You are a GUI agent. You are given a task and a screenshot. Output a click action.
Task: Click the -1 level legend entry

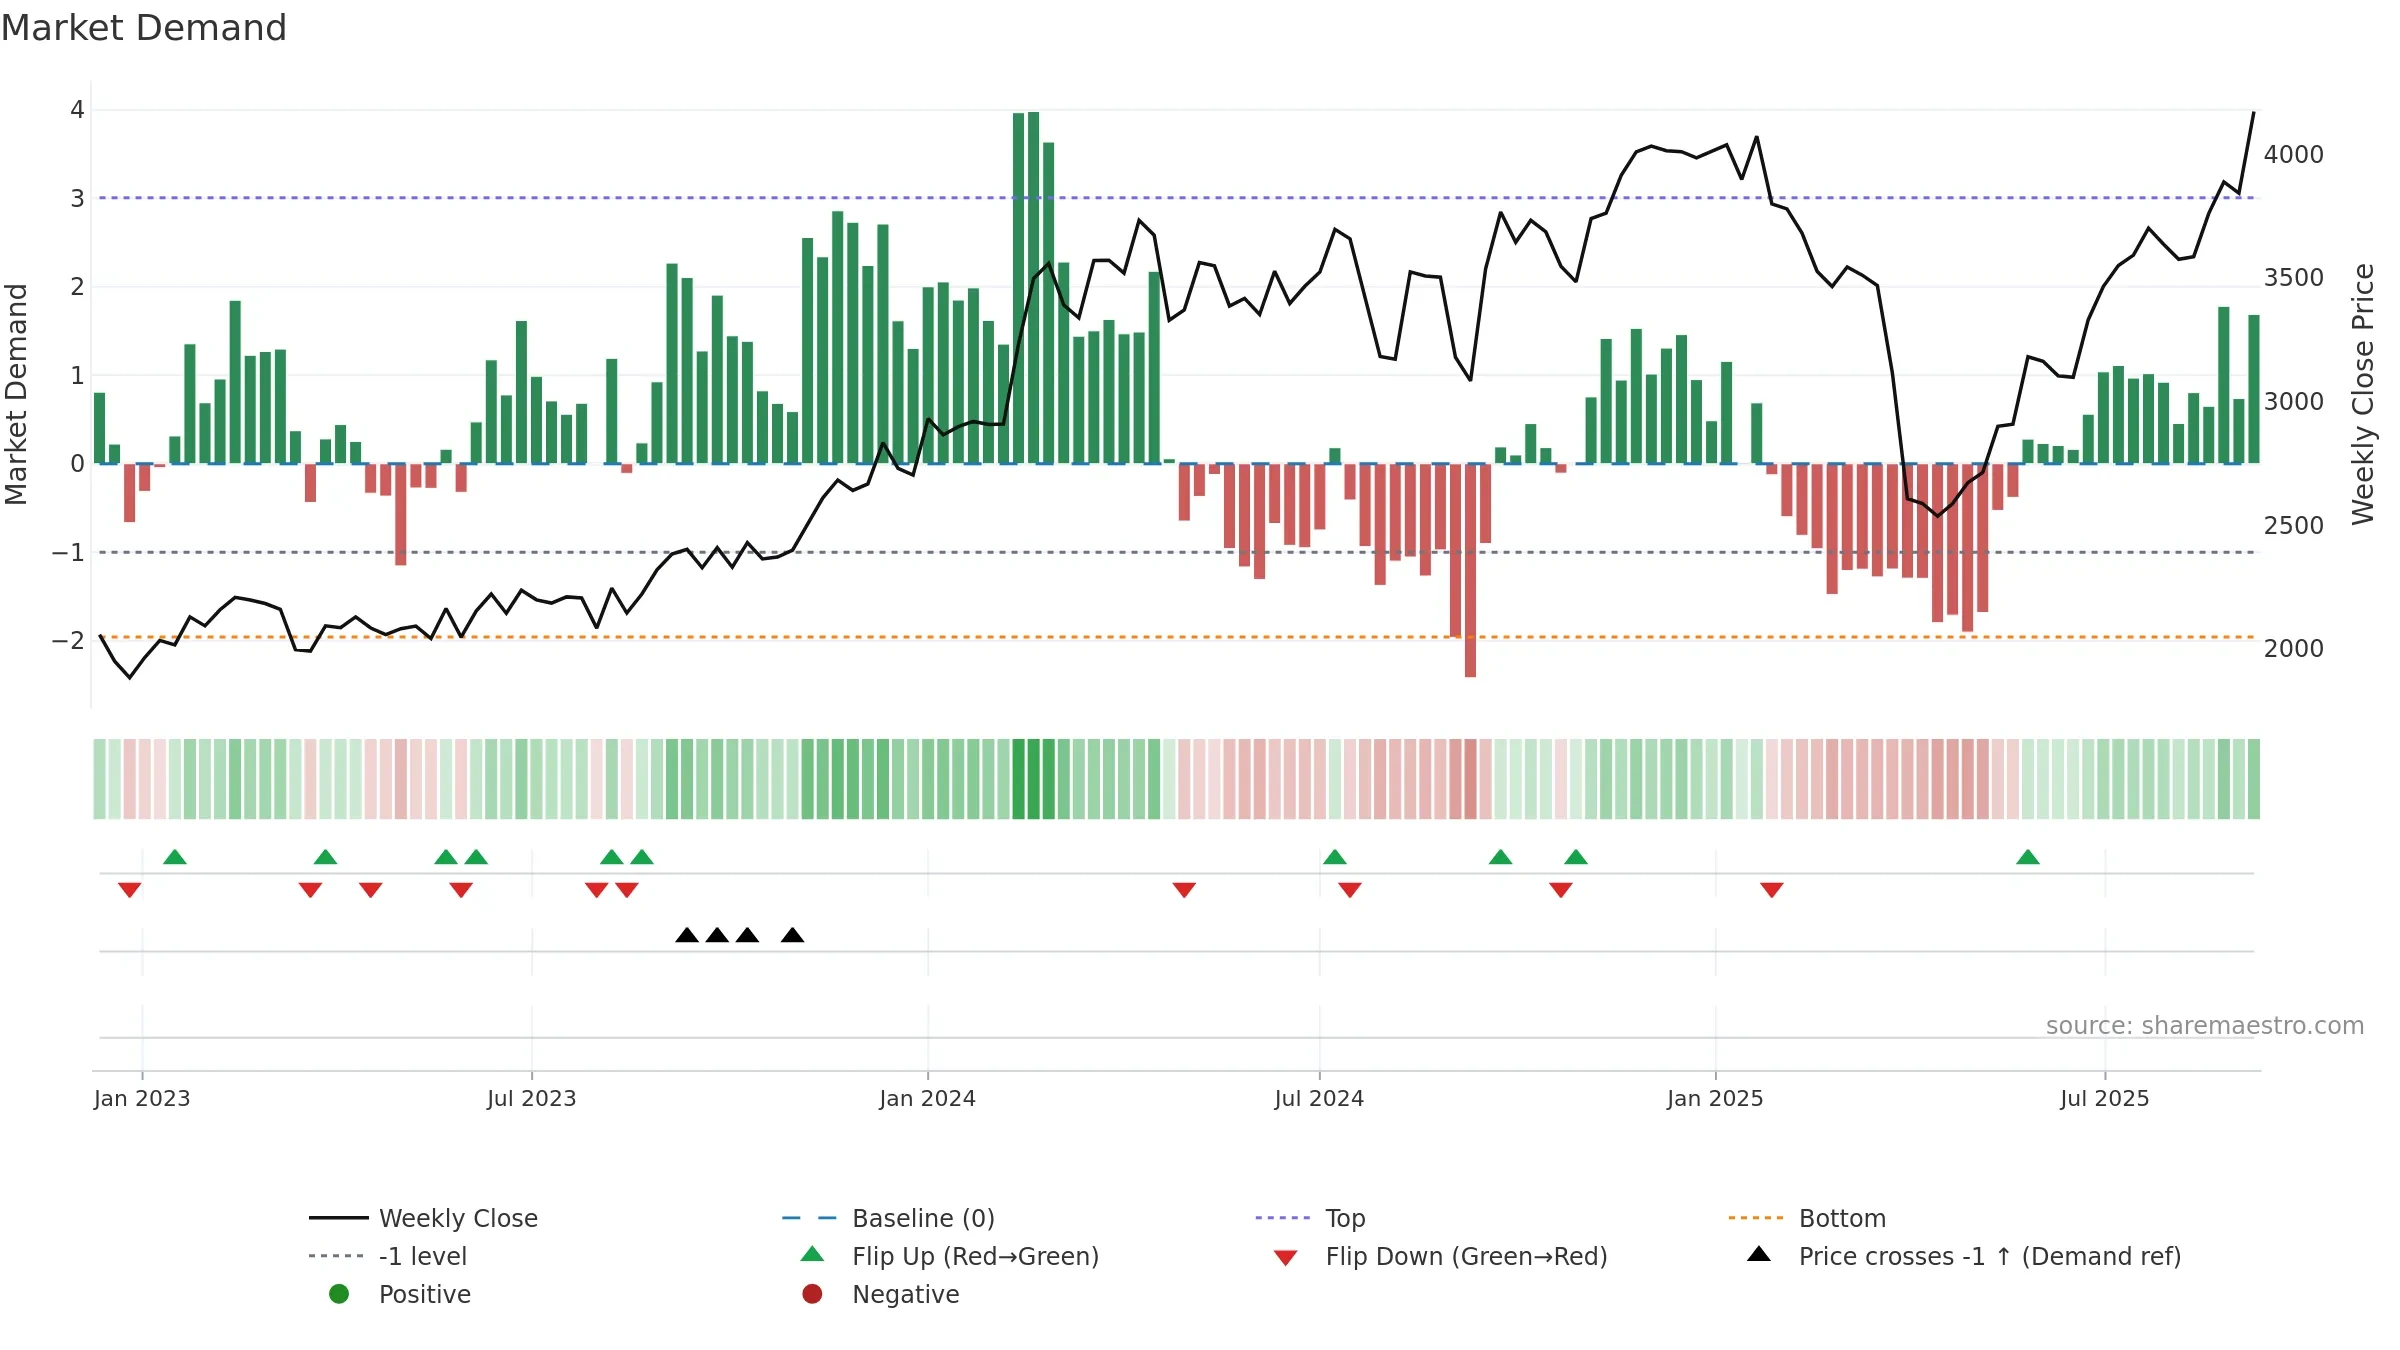pyautogui.click(x=388, y=1256)
